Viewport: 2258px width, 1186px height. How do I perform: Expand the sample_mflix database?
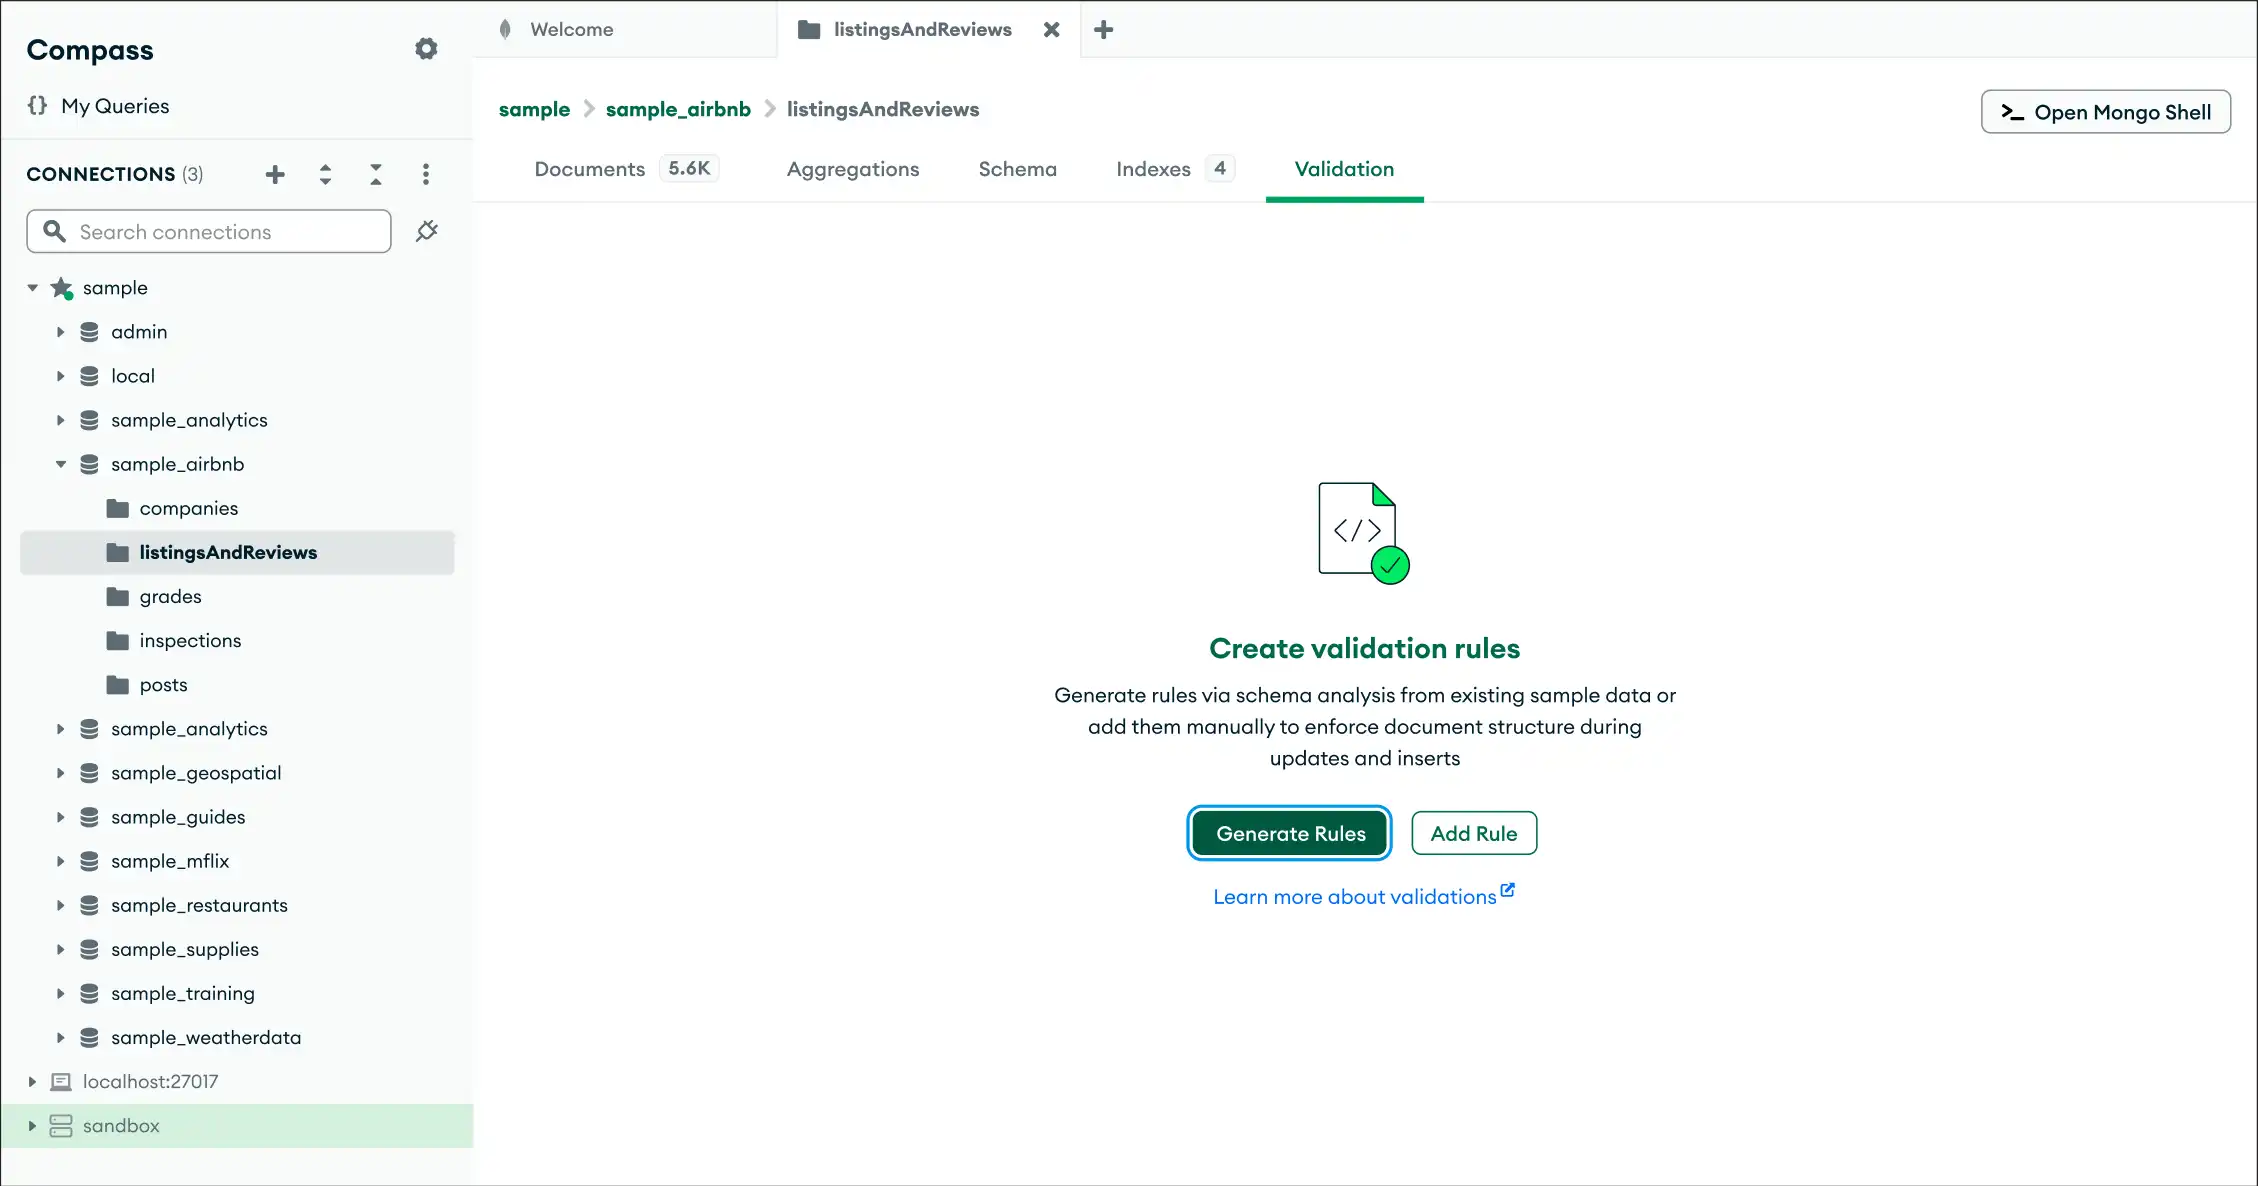[60, 861]
